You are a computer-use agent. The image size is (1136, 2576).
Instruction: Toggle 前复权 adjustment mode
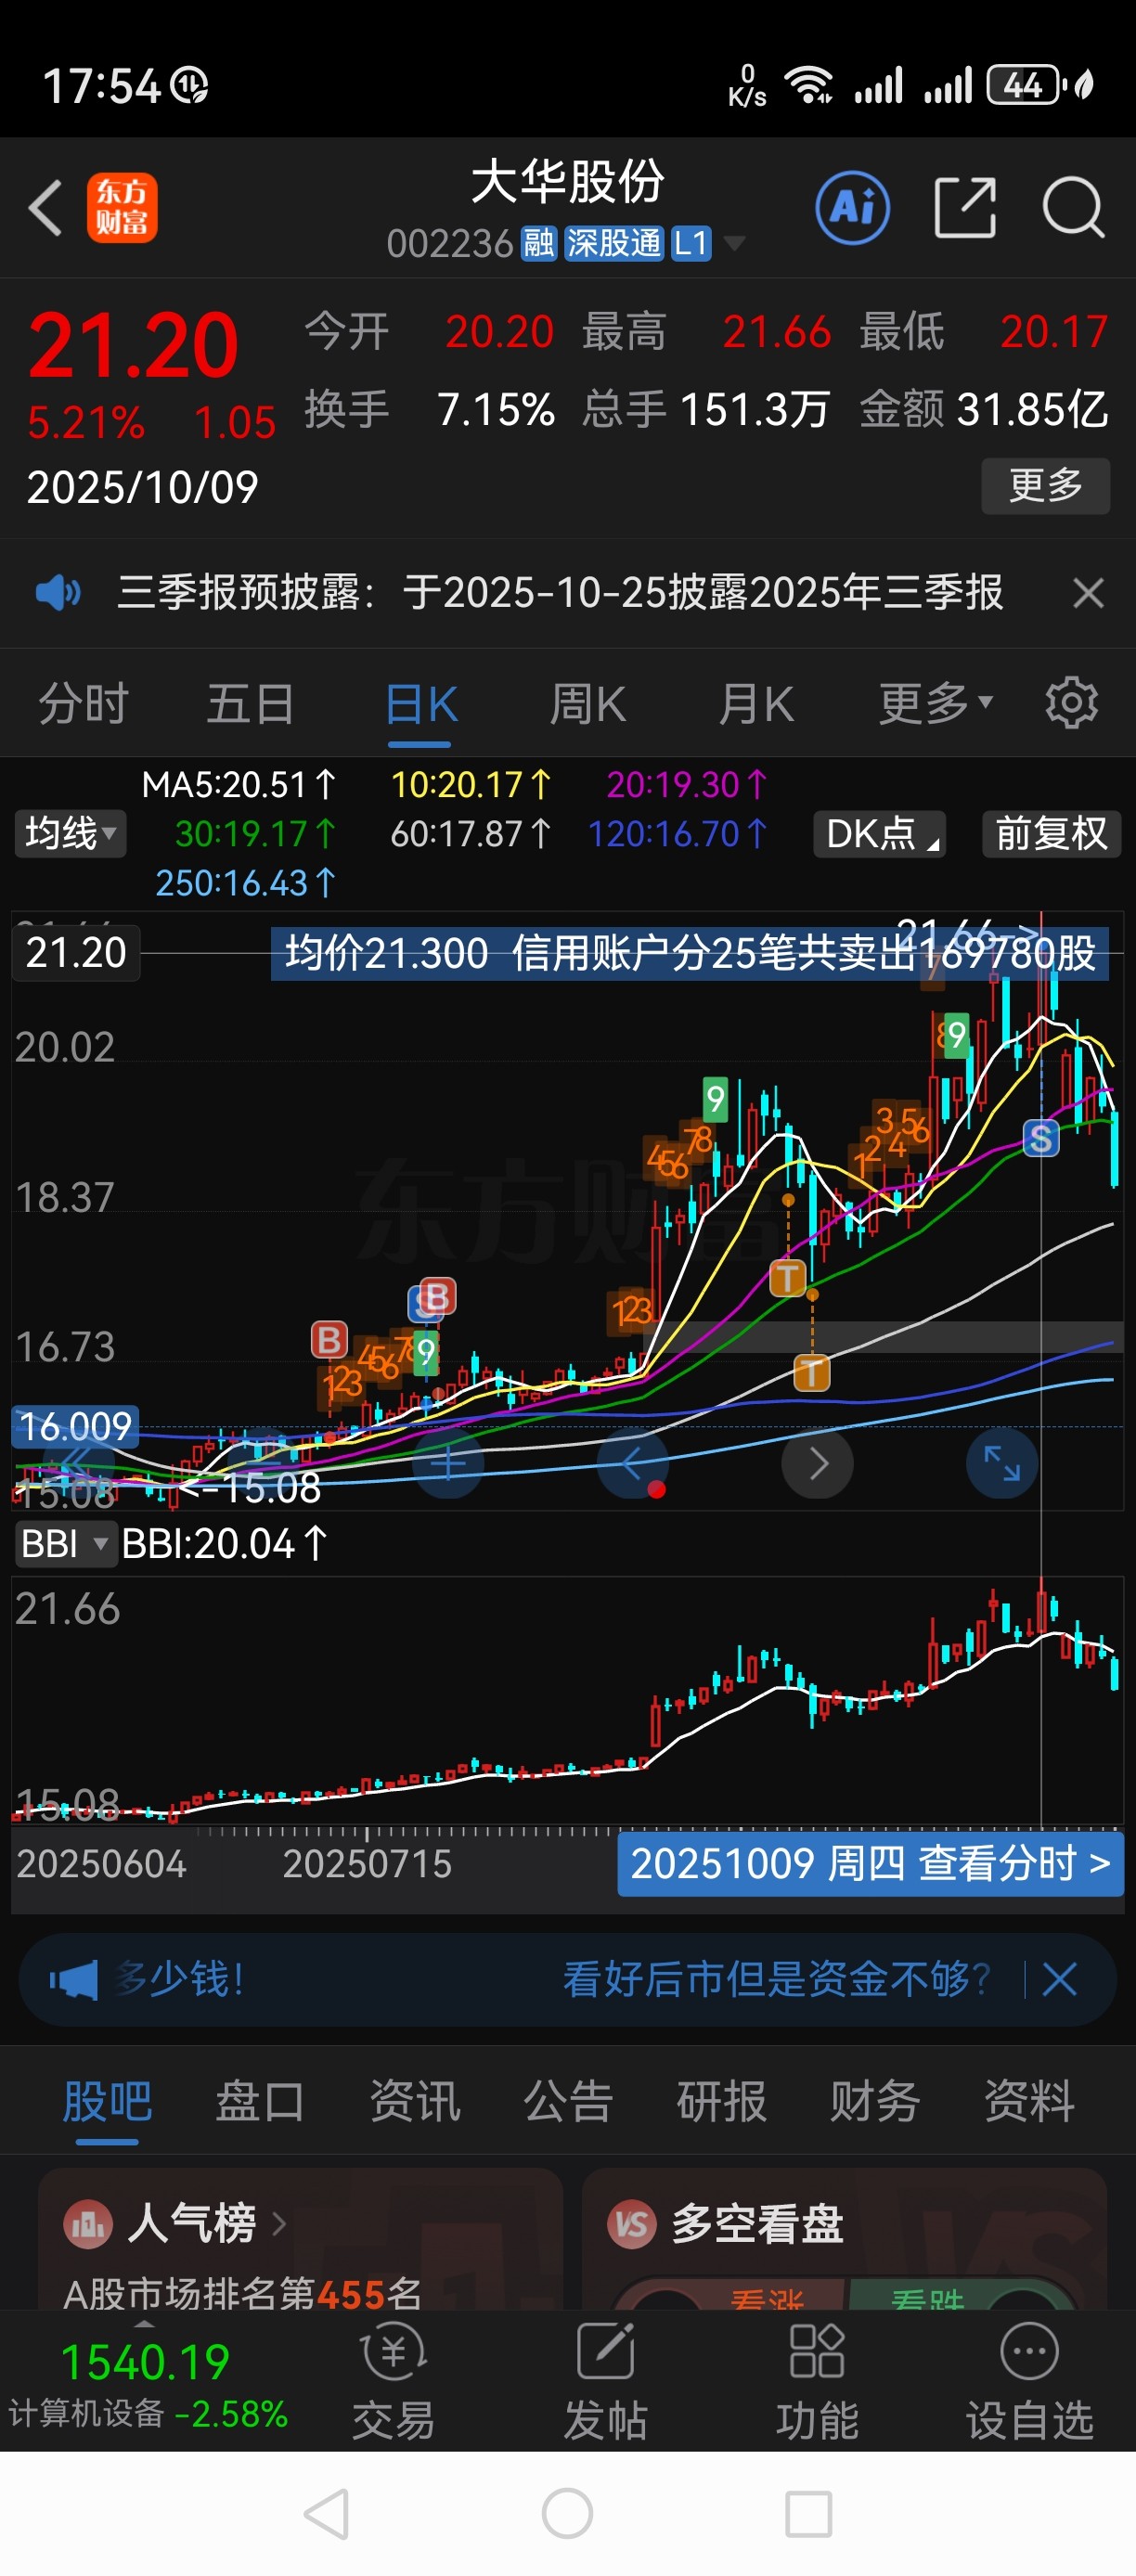pyautogui.click(x=1051, y=833)
